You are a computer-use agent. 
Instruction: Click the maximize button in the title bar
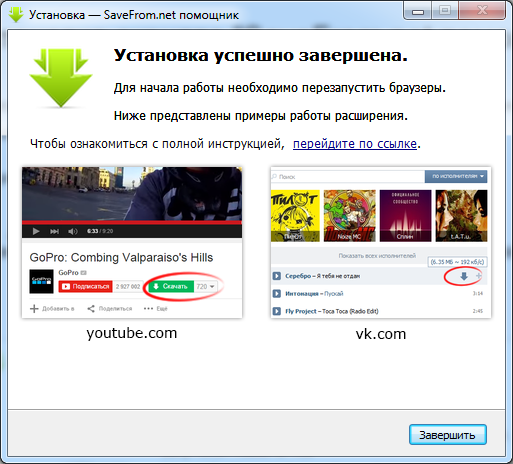445,11
